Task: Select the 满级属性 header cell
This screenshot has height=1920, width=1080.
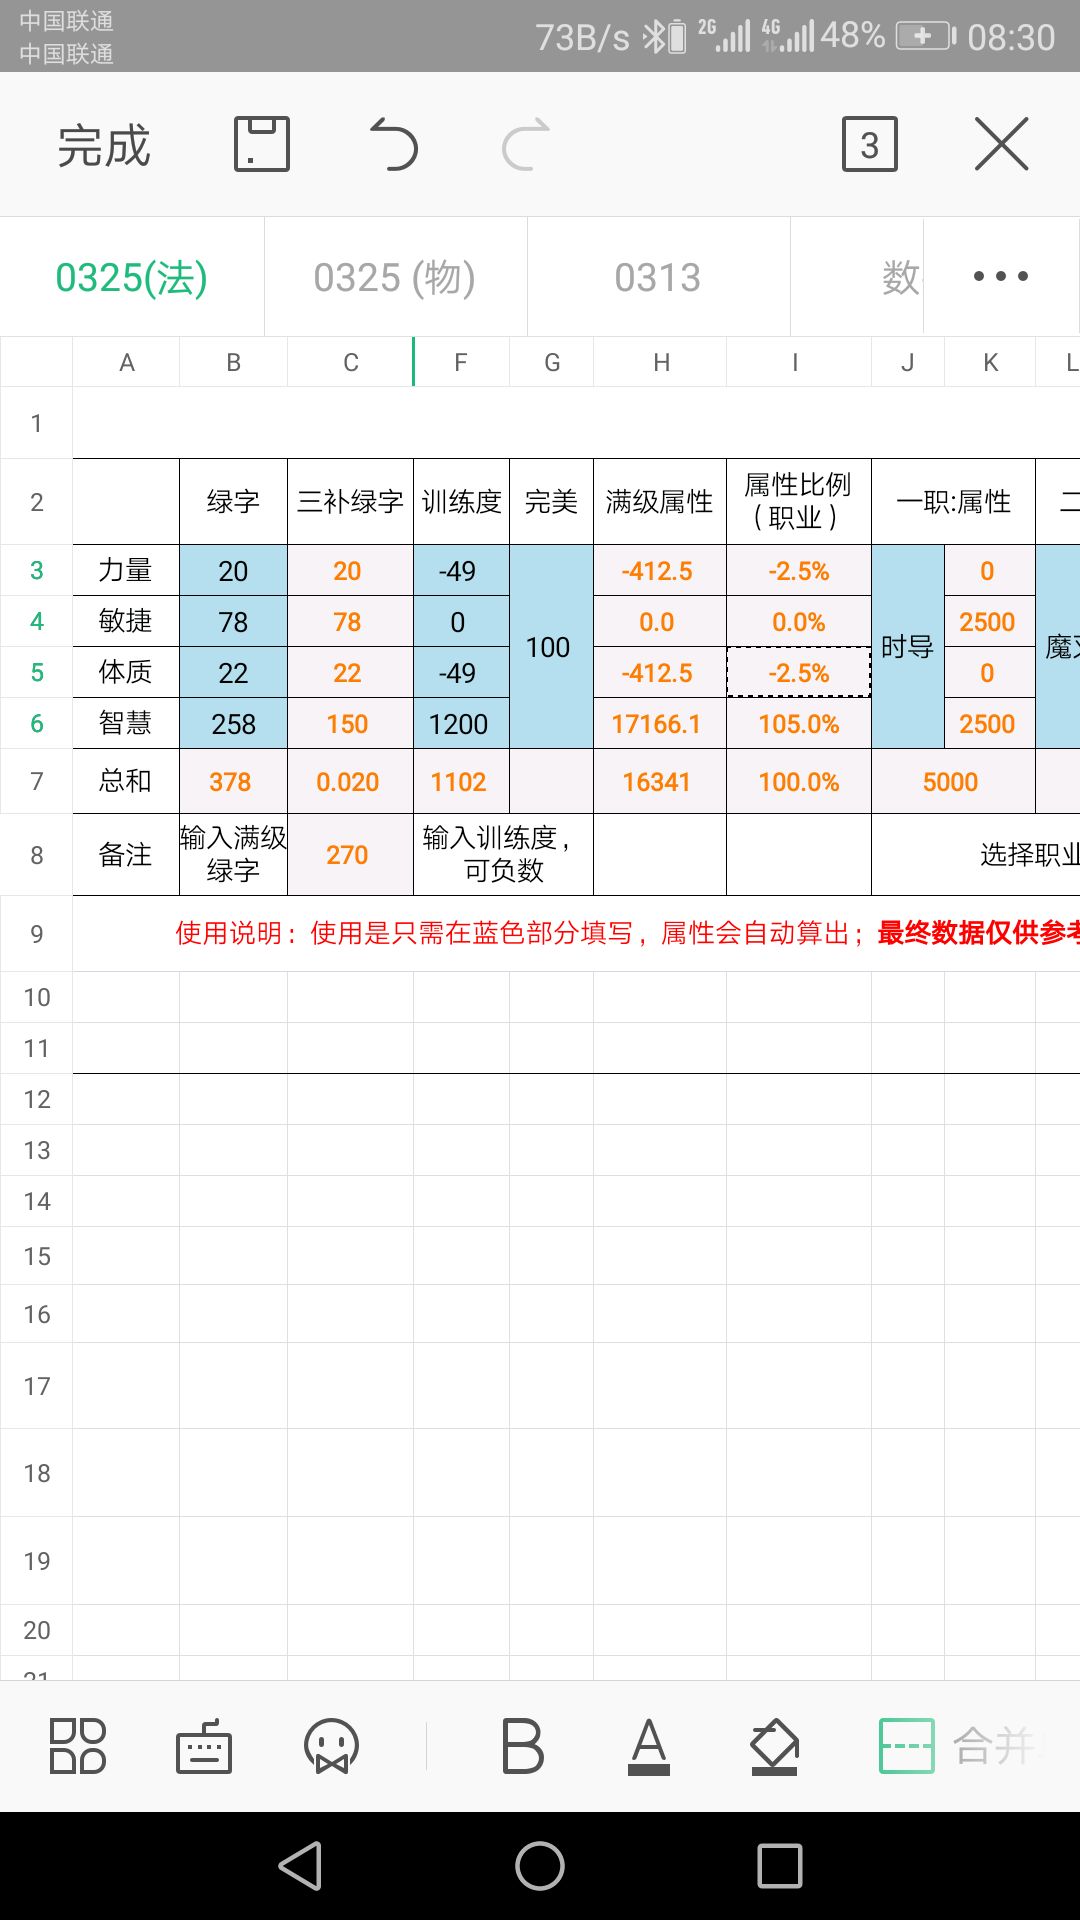Action: pos(660,502)
